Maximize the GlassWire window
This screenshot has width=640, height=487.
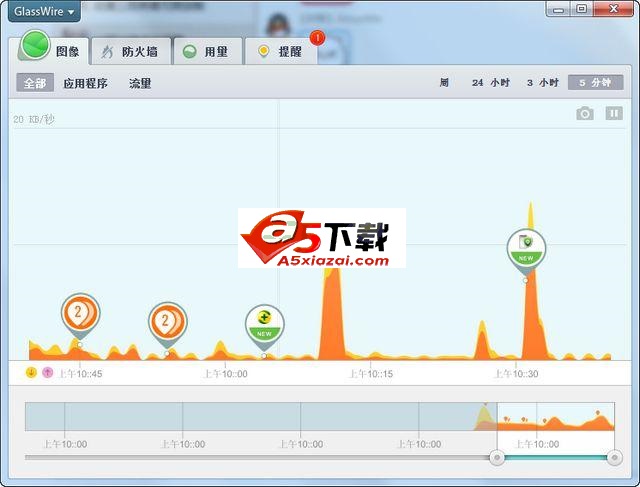tap(582, 9)
